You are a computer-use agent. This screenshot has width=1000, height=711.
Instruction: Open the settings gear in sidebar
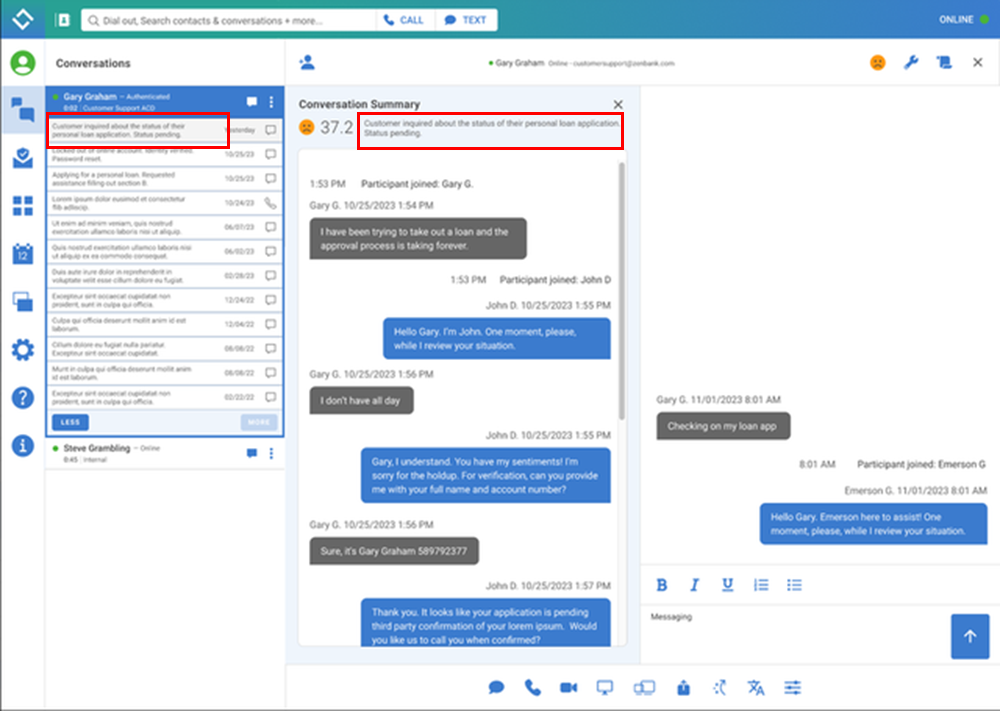click(x=22, y=350)
